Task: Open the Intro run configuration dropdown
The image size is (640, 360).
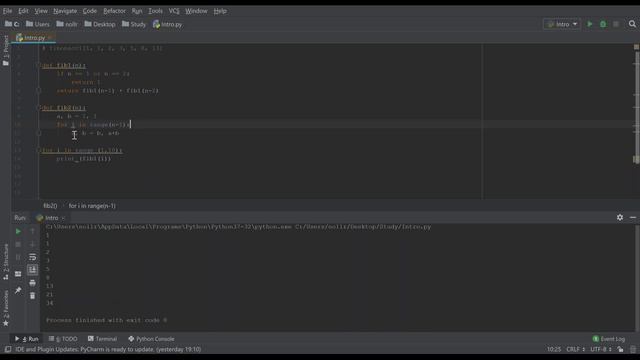Action: click(562, 24)
